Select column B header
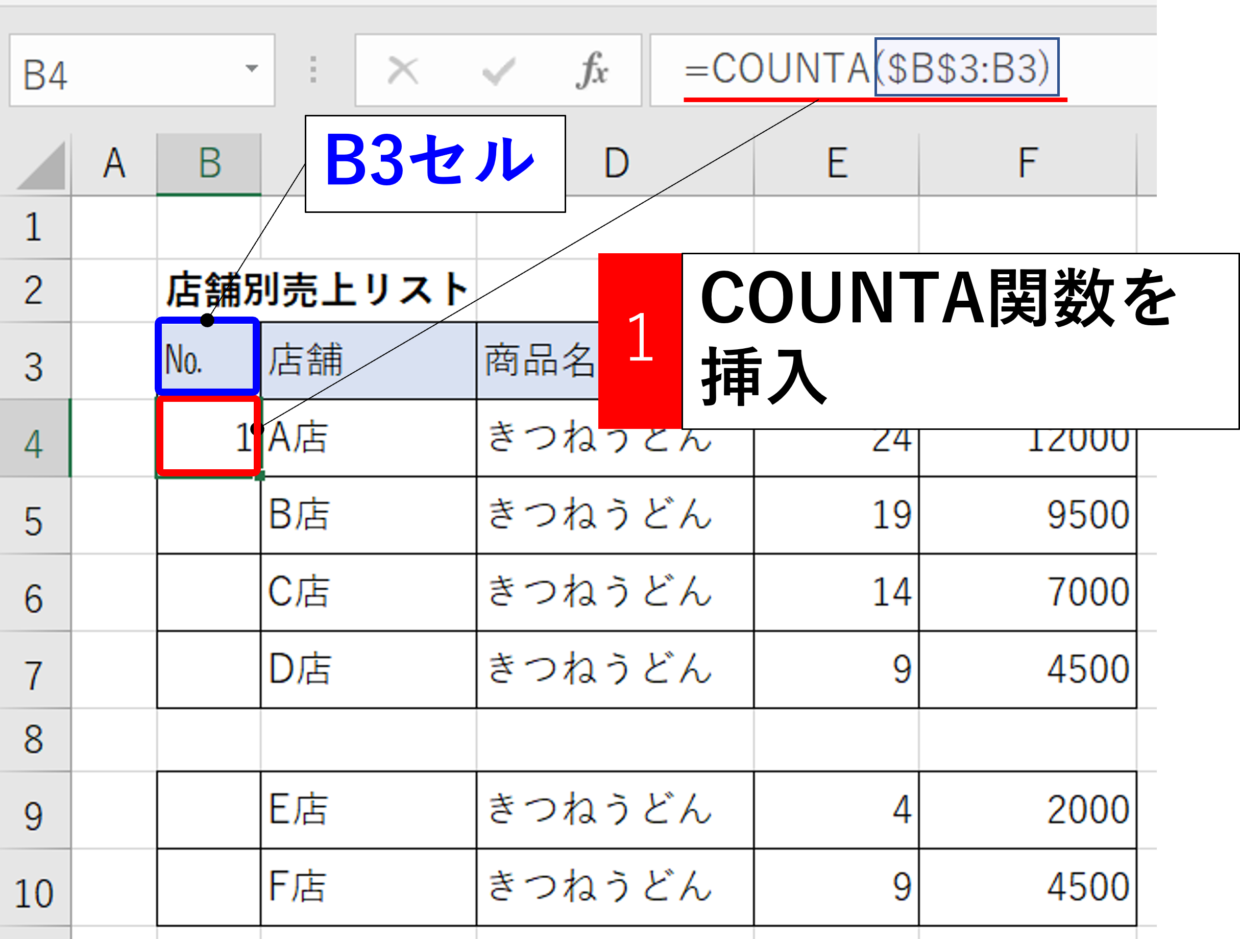The width and height of the screenshot is (1240, 939). pos(209,165)
